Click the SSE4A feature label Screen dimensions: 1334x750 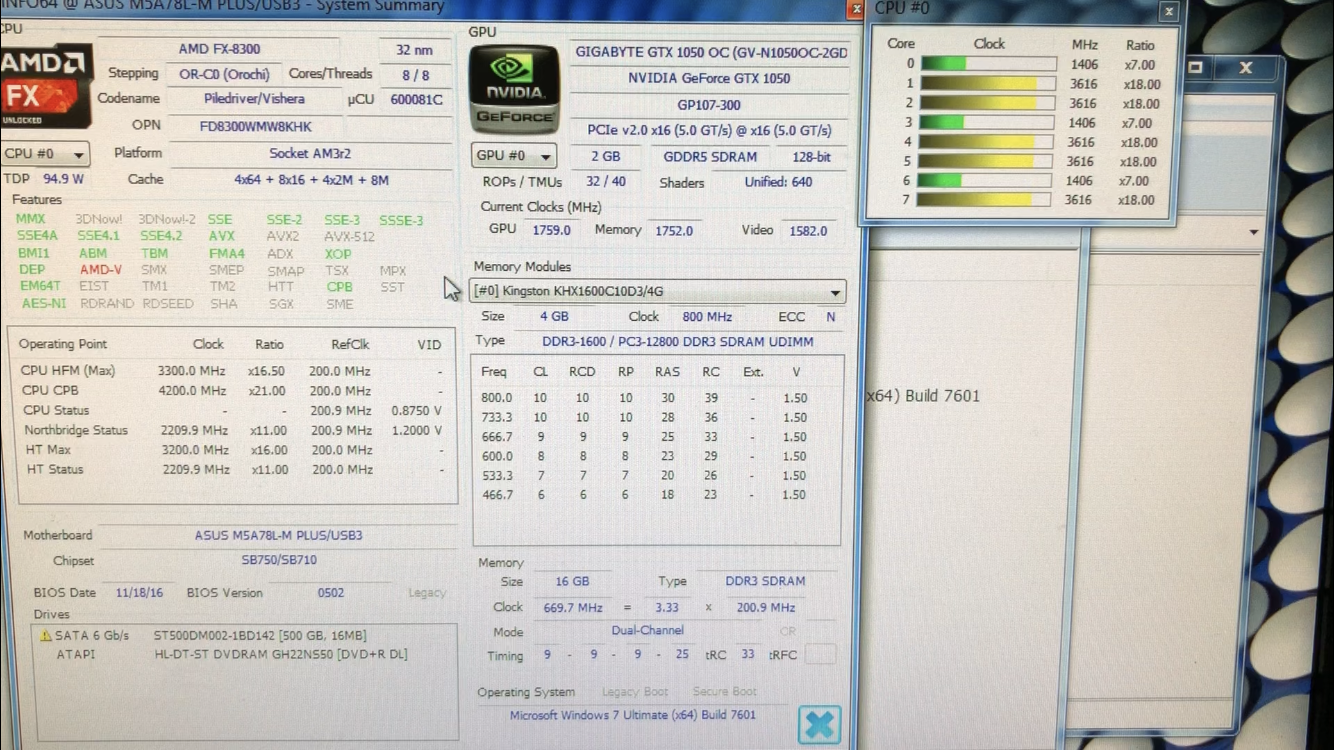point(37,236)
